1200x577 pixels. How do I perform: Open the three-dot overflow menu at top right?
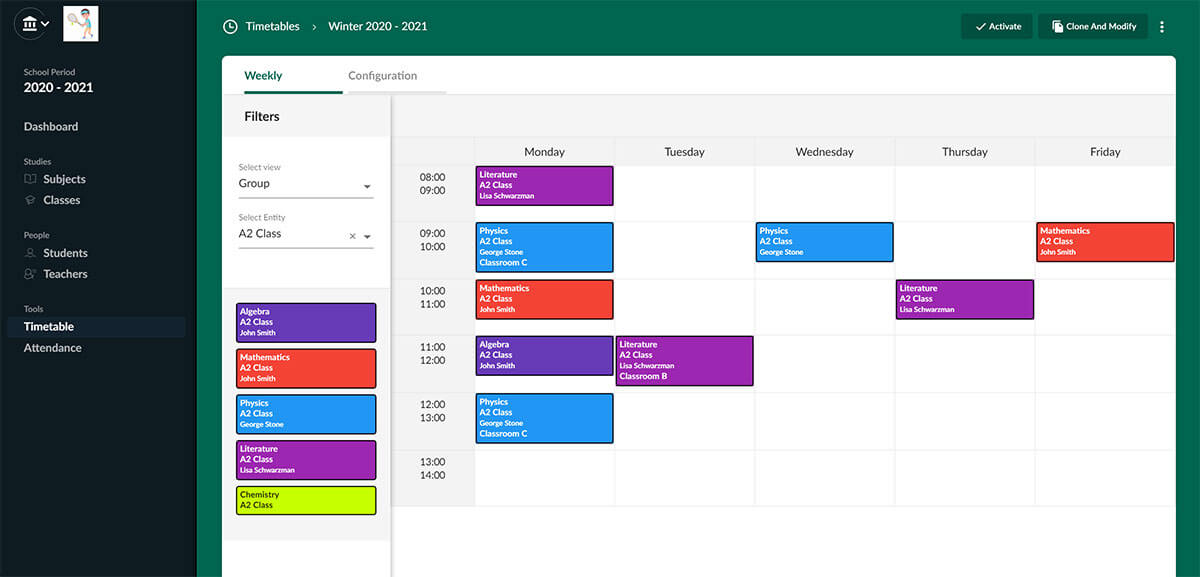tap(1162, 26)
